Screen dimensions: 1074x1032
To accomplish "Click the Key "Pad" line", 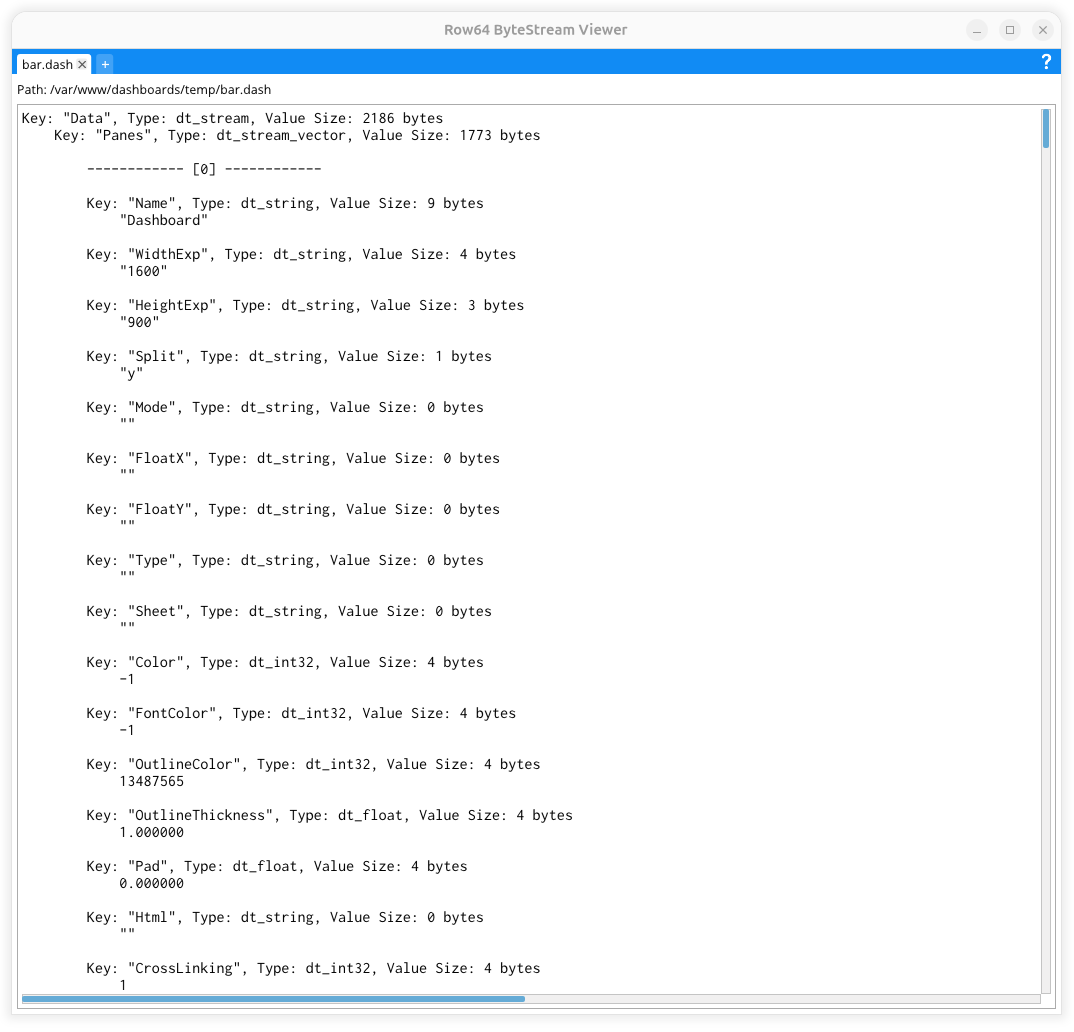I will (x=277, y=867).
